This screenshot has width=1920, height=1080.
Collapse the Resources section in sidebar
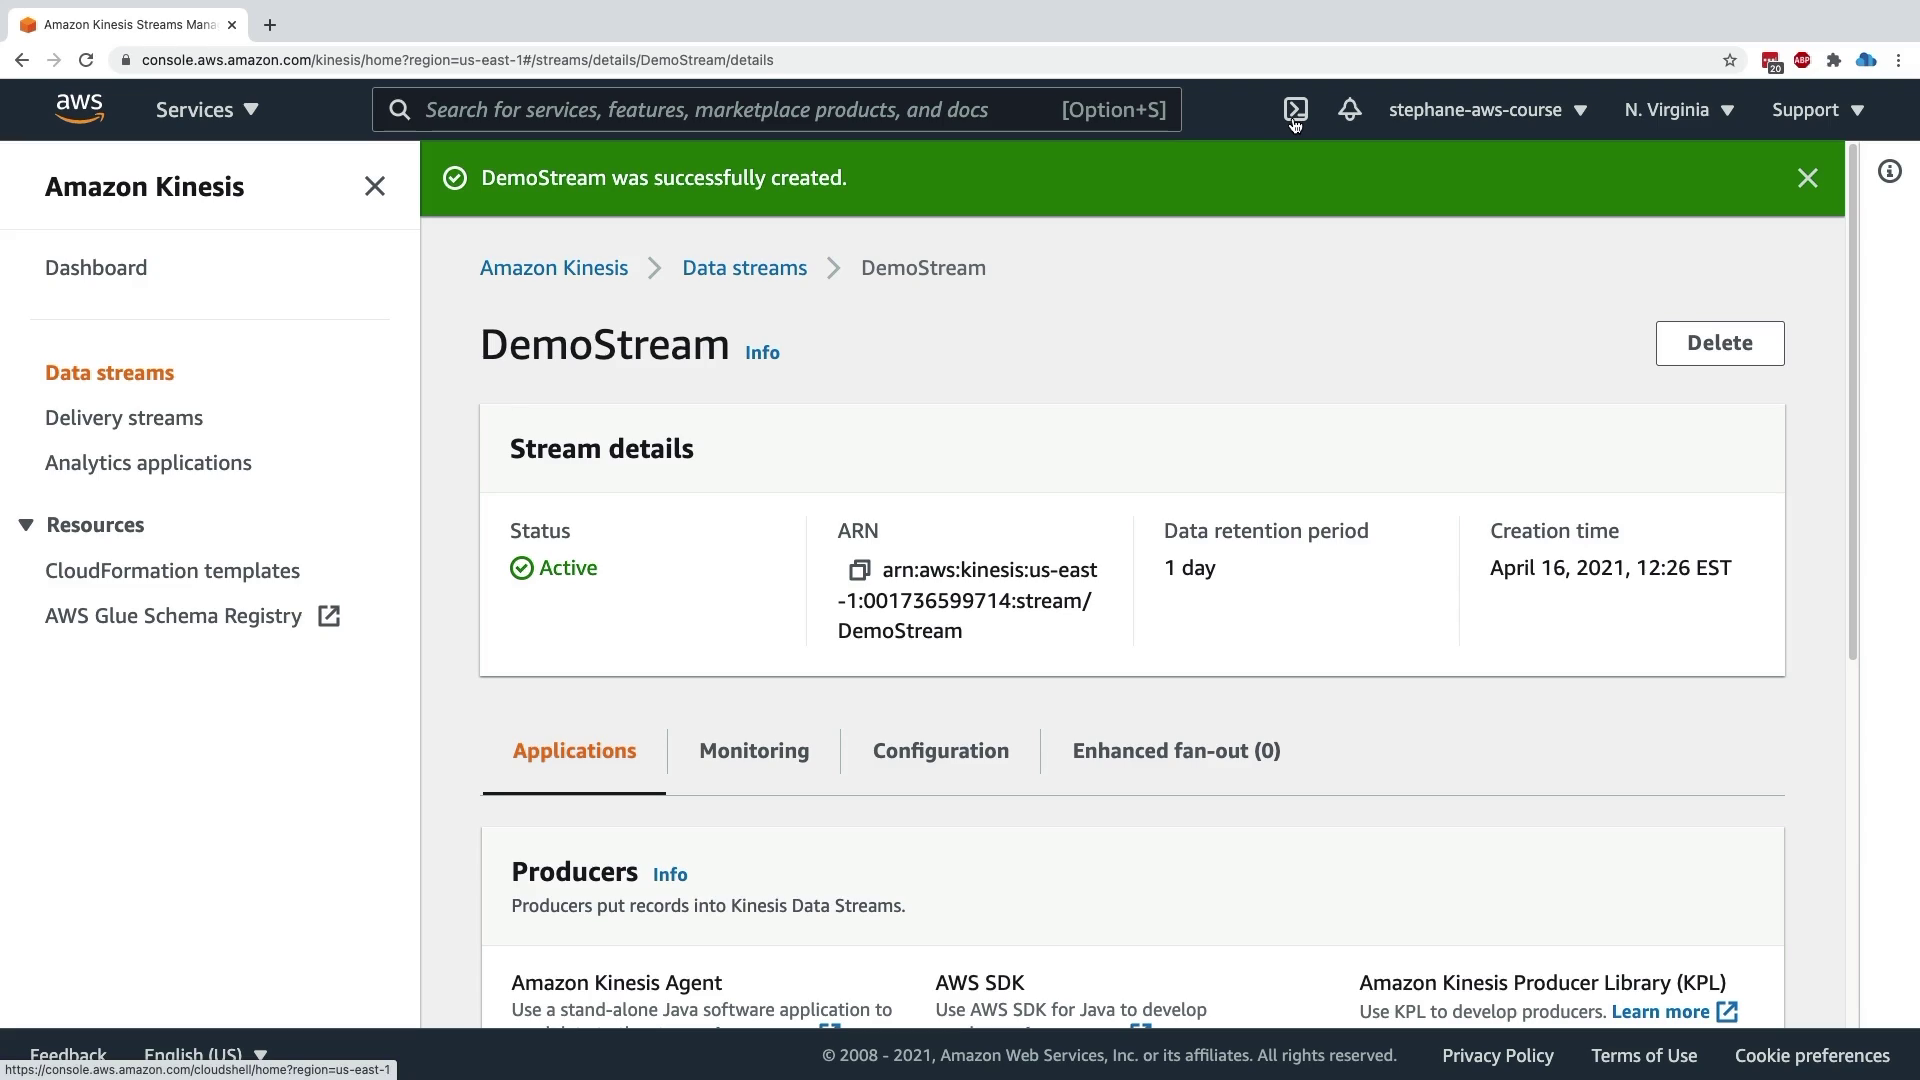pyautogui.click(x=26, y=525)
